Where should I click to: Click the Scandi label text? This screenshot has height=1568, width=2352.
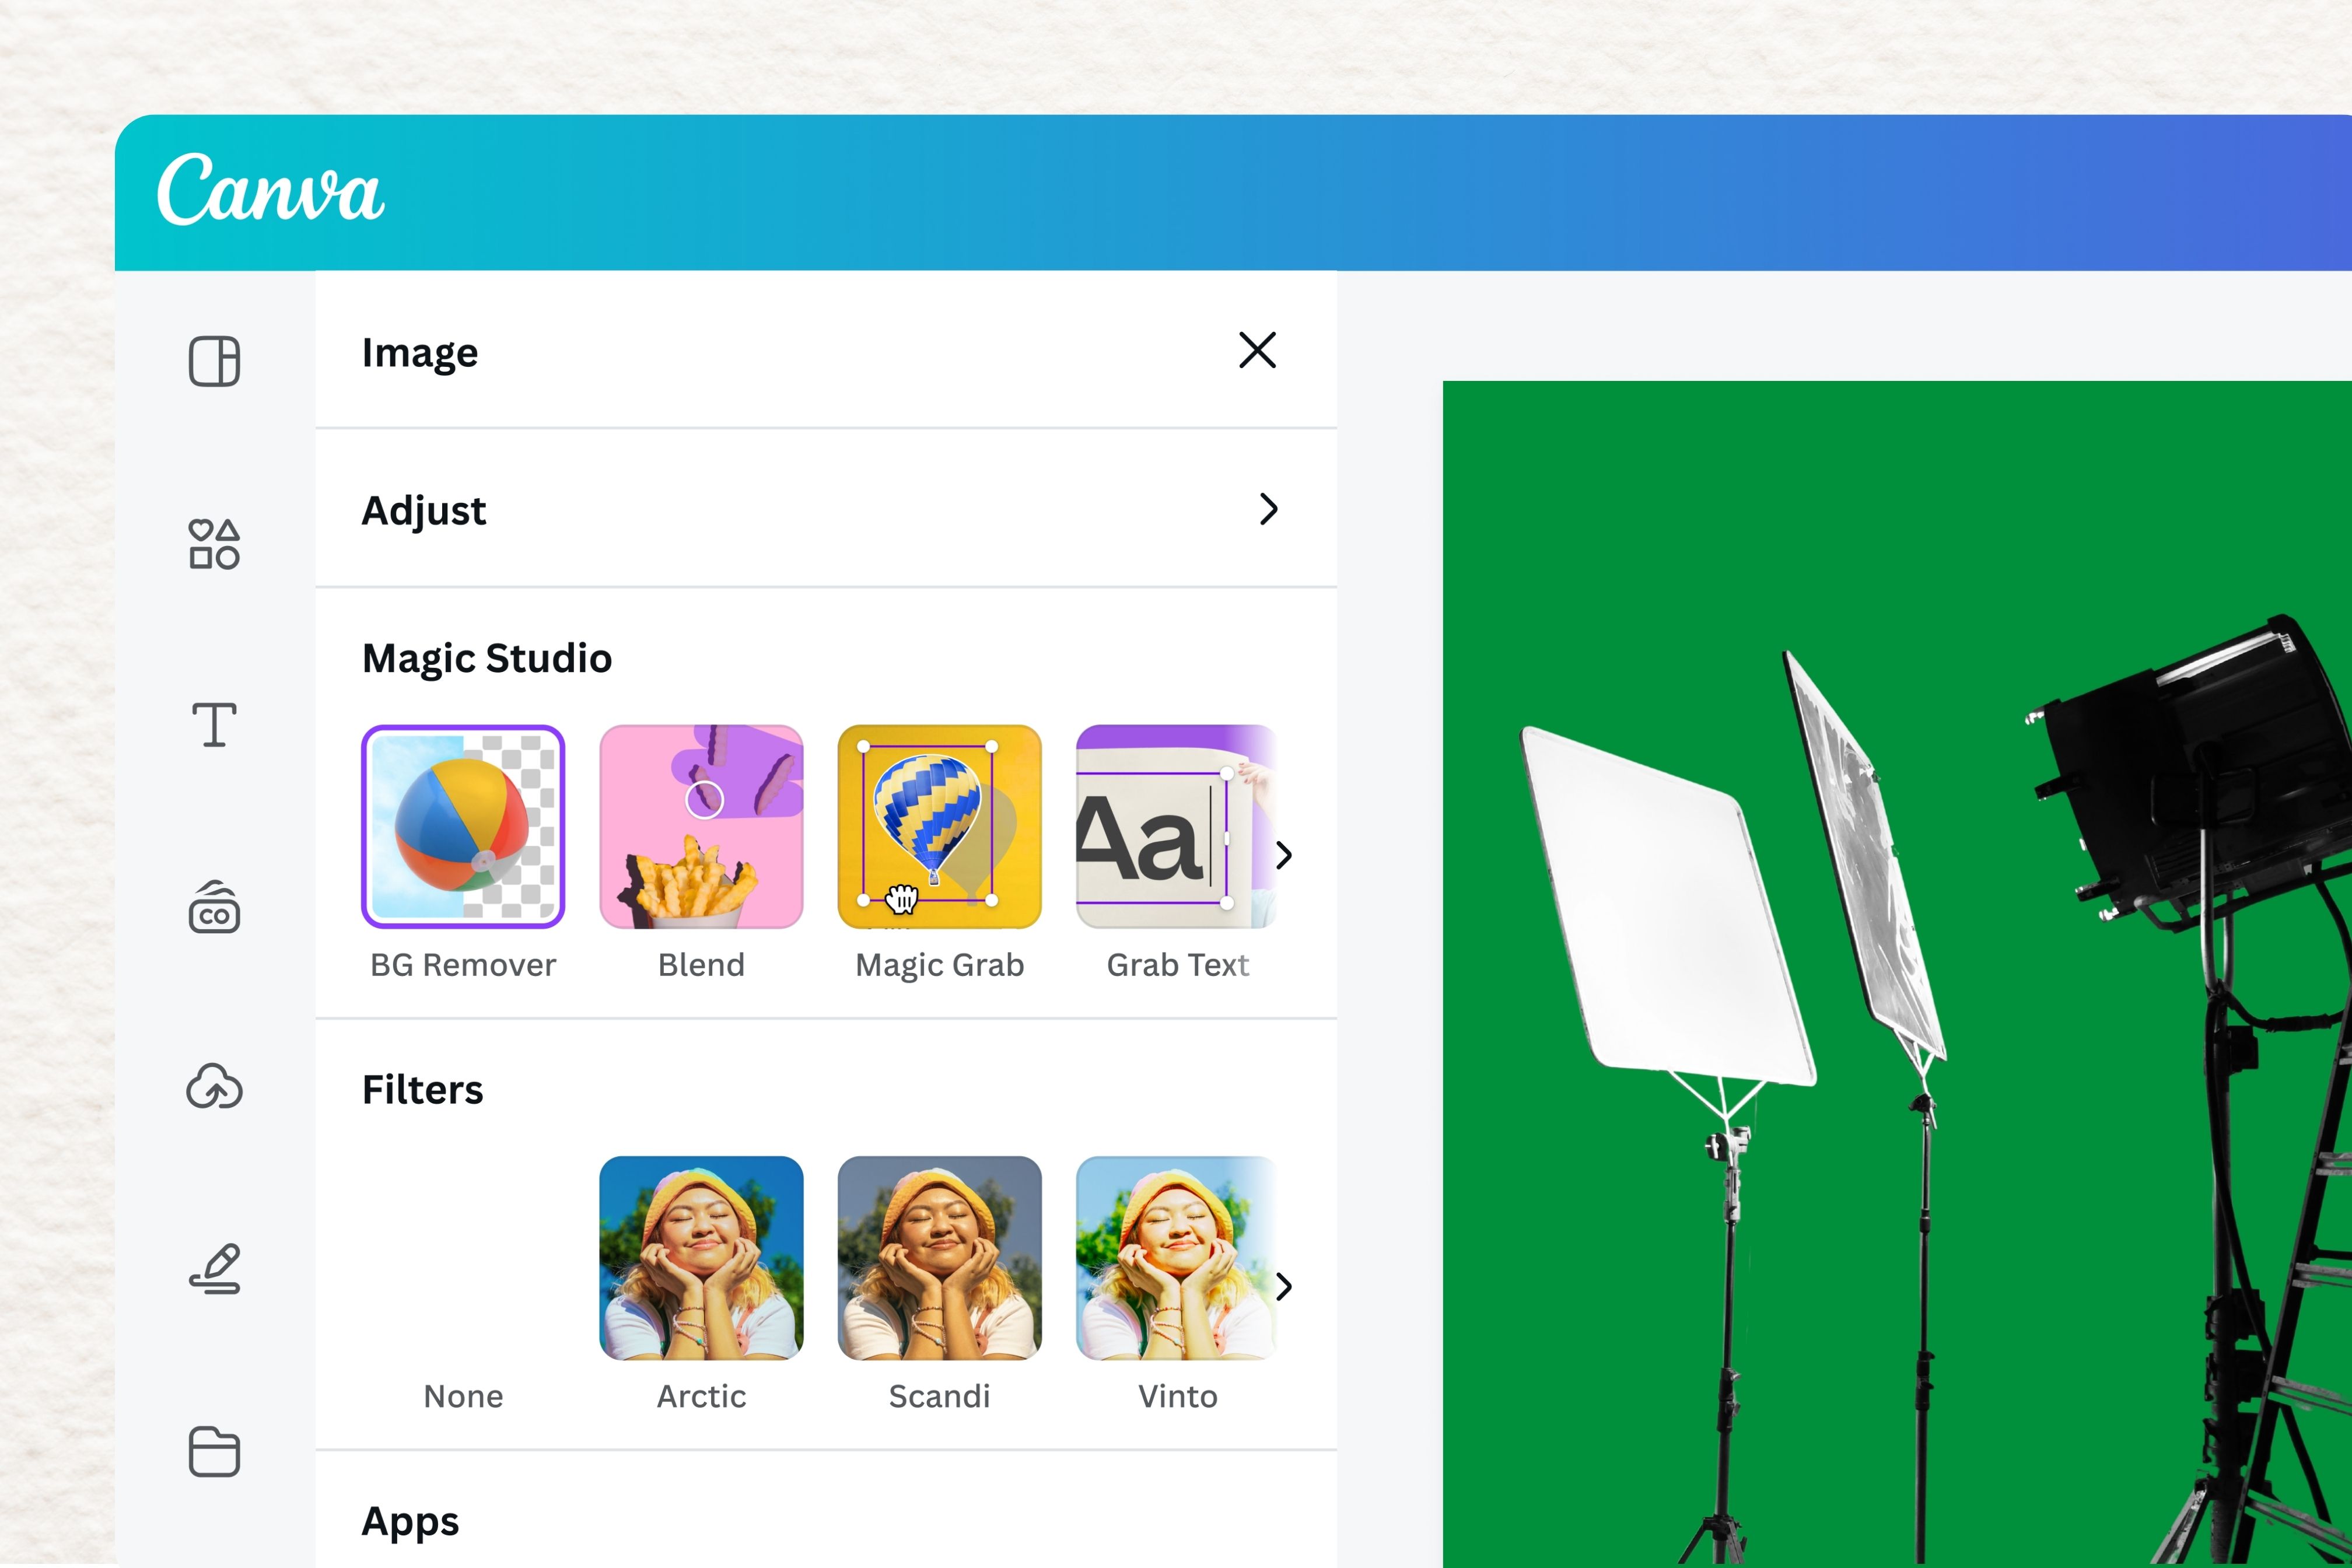click(x=940, y=1396)
